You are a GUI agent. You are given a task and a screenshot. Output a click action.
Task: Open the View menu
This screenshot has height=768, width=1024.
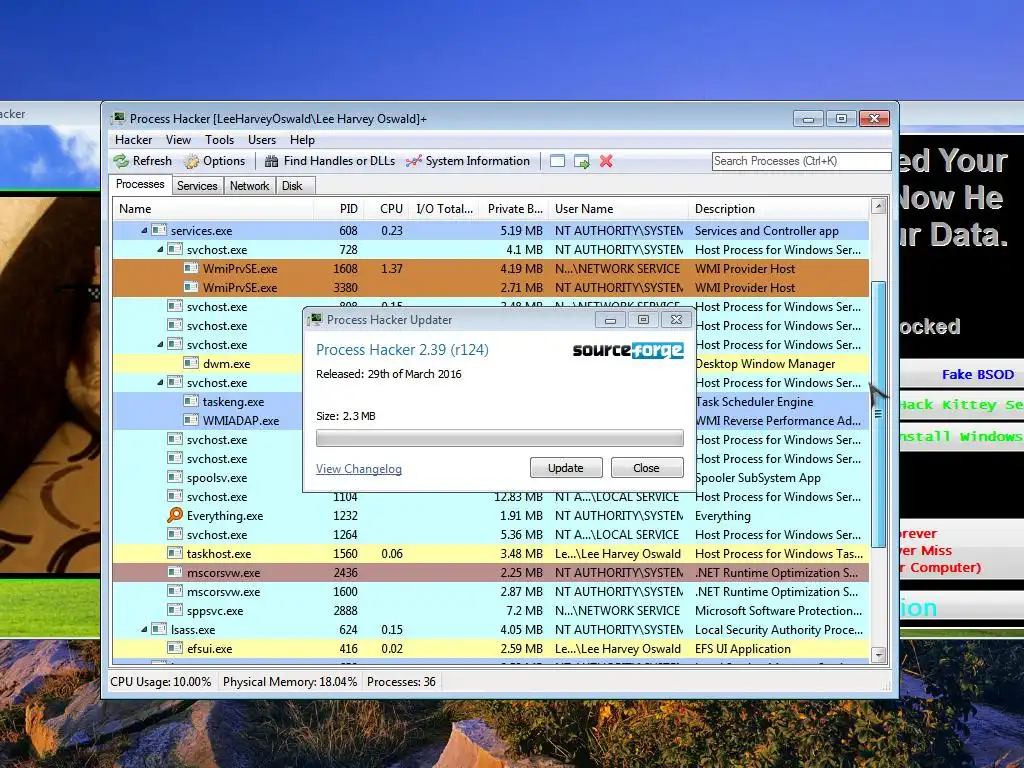(x=178, y=140)
